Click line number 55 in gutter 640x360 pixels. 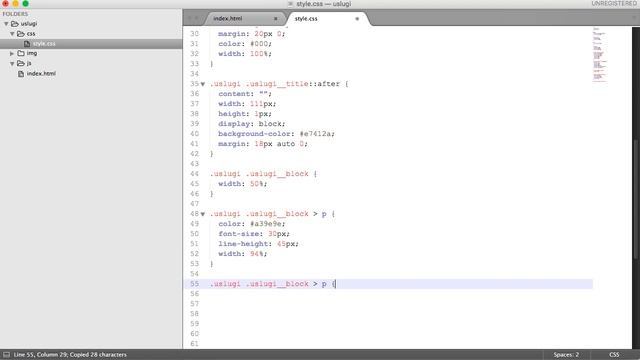click(x=194, y=284)
